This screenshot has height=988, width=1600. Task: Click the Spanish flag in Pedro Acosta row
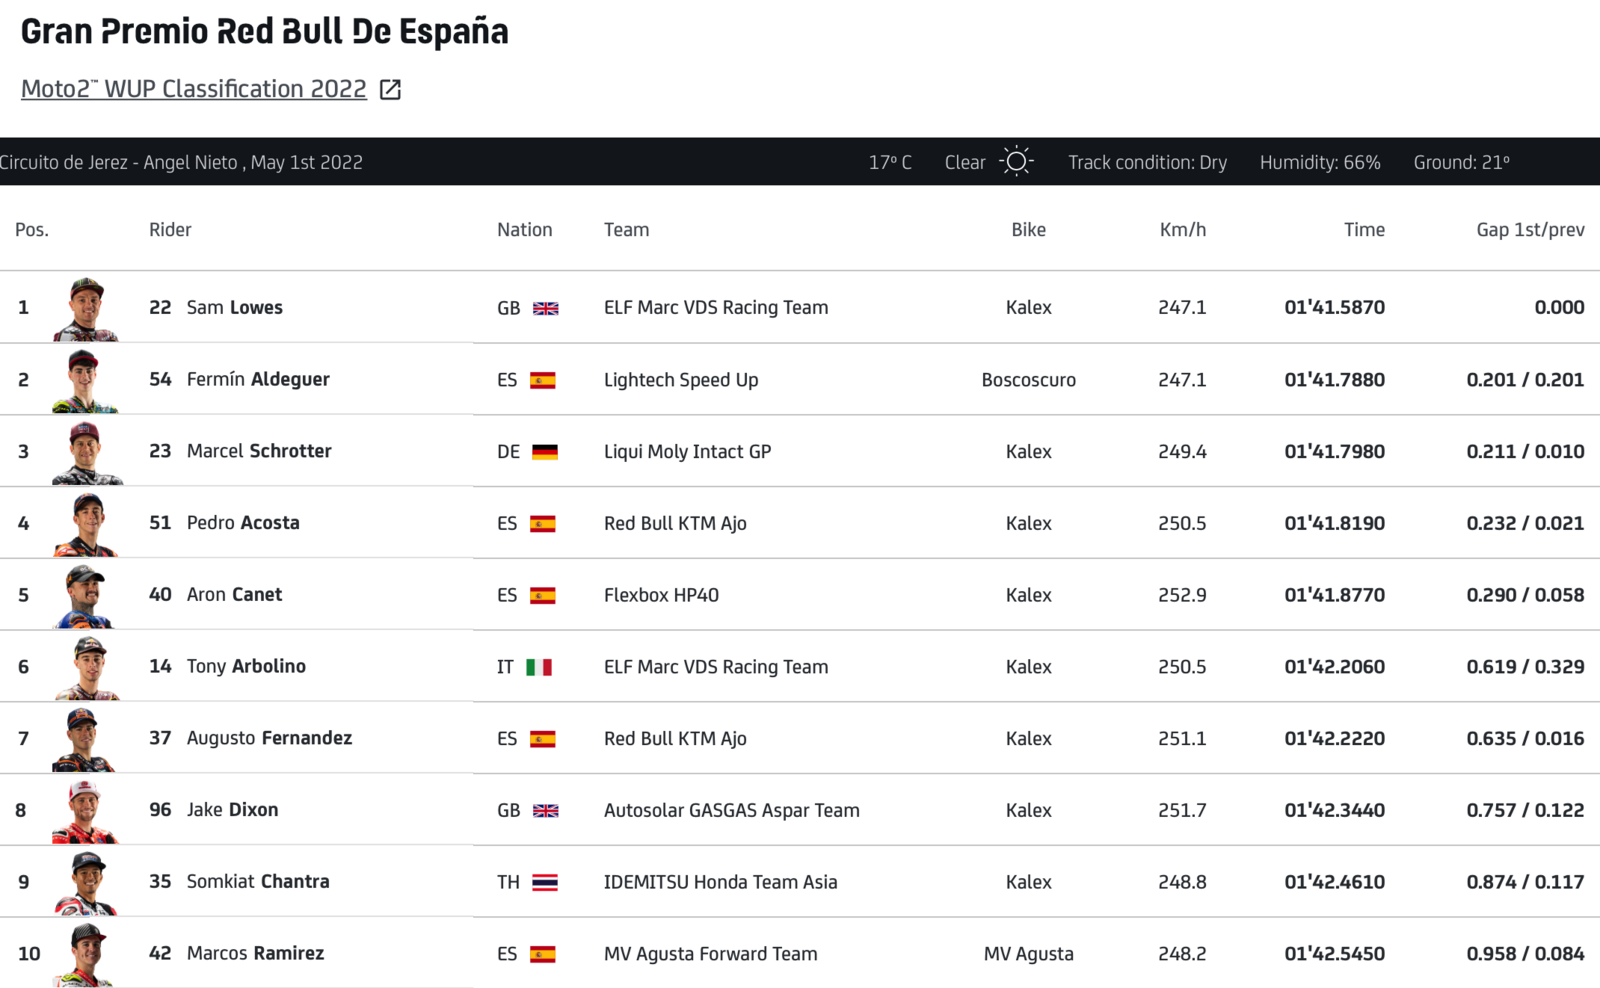point(543,524)
